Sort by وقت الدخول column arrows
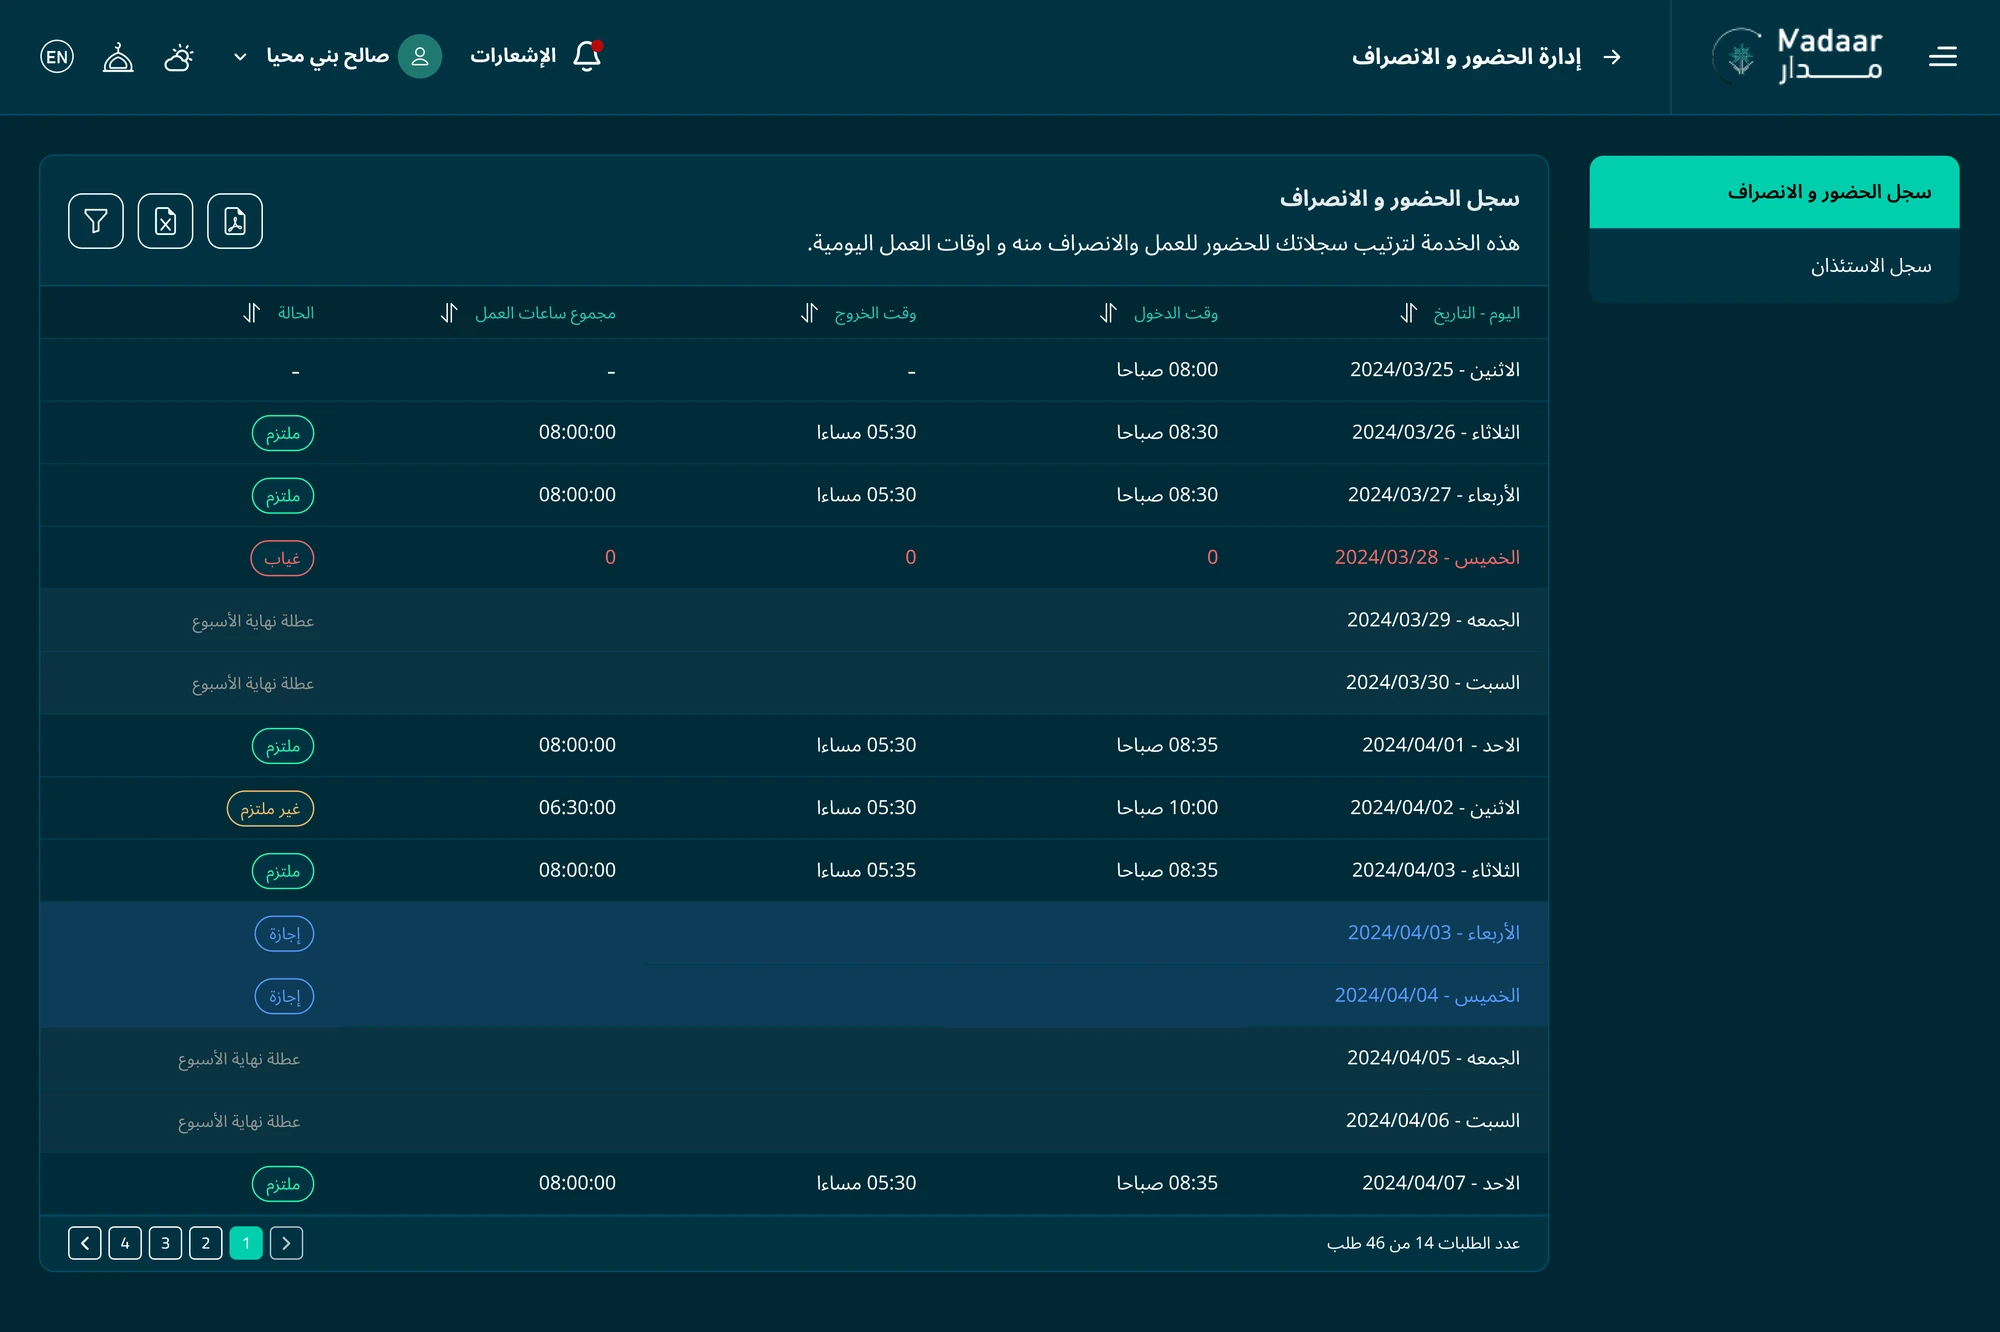2000x1332 pixels. (1108, 313)
